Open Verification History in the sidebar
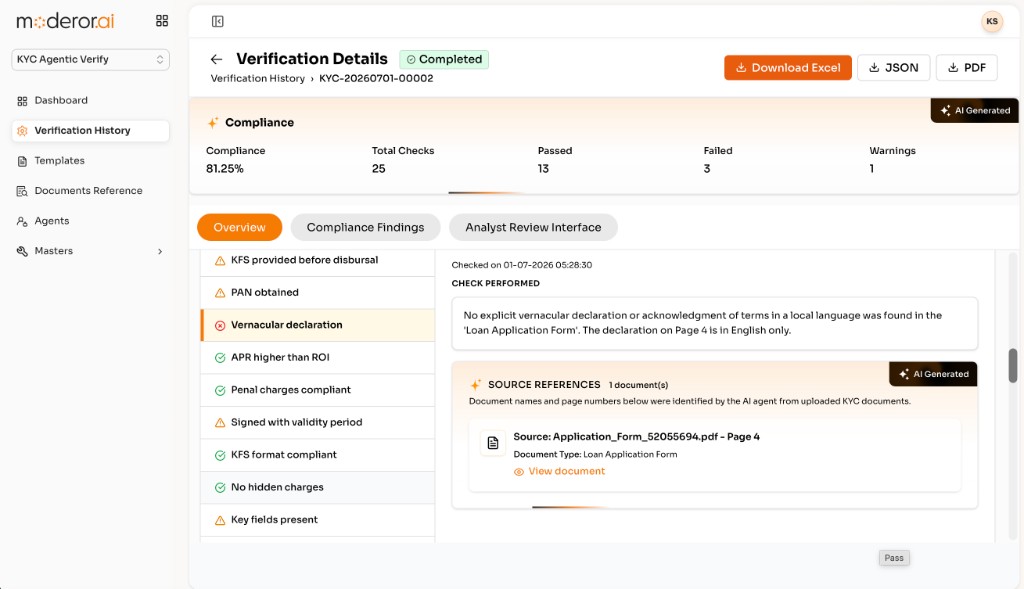This screenshot has width=1024, height=589. click(x=90, y=131)
